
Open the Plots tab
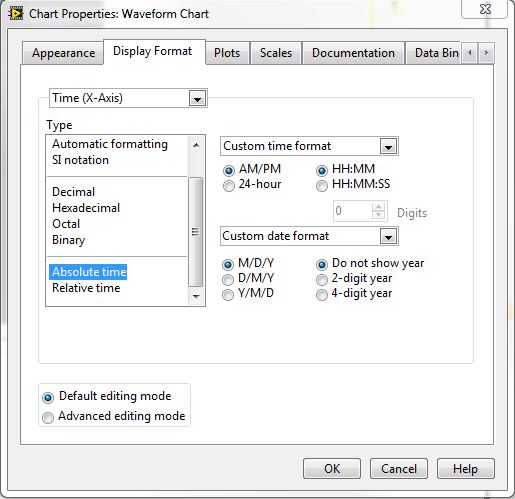coord(227,53)
